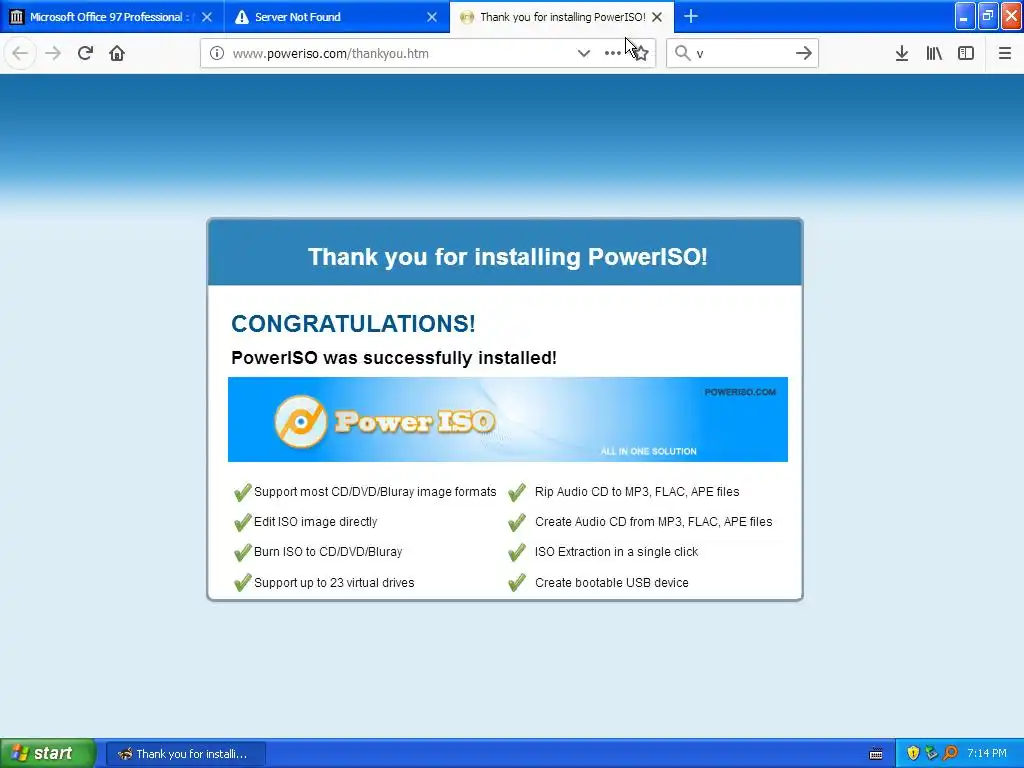The height and width of the screenshot is (768, 1024).
Task: Click the PowerISO disc logo in the banner
Action: tap(300, 421)
